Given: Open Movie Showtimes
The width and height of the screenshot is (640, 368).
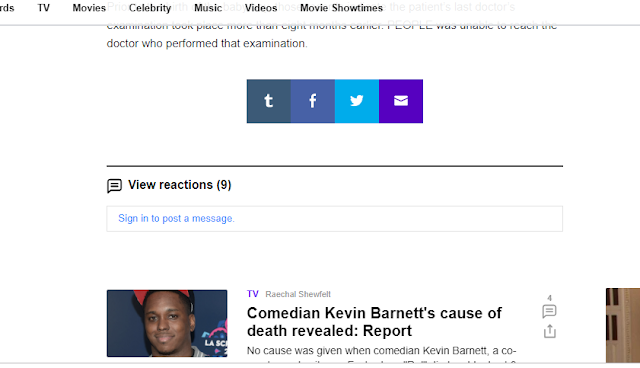Looking at the screenshot, I should point(341,8).
